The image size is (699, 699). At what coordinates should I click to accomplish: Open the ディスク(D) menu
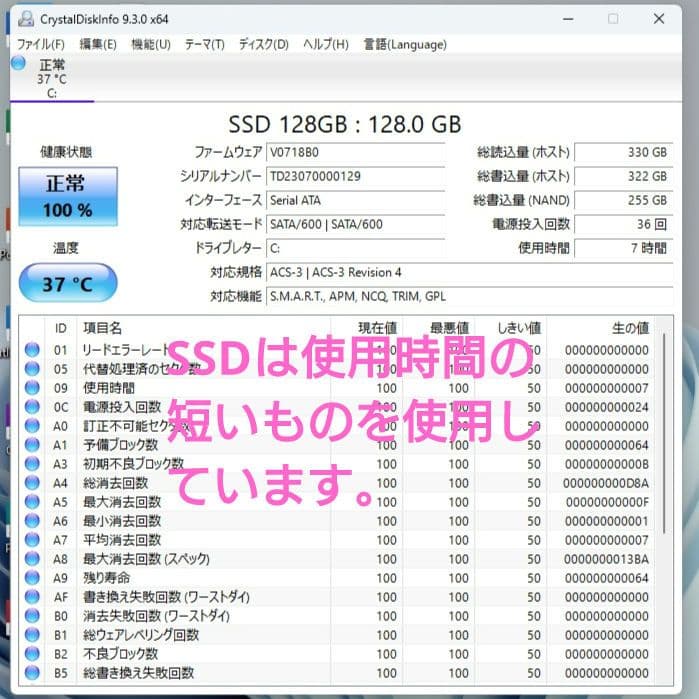(x=264, y=44)
